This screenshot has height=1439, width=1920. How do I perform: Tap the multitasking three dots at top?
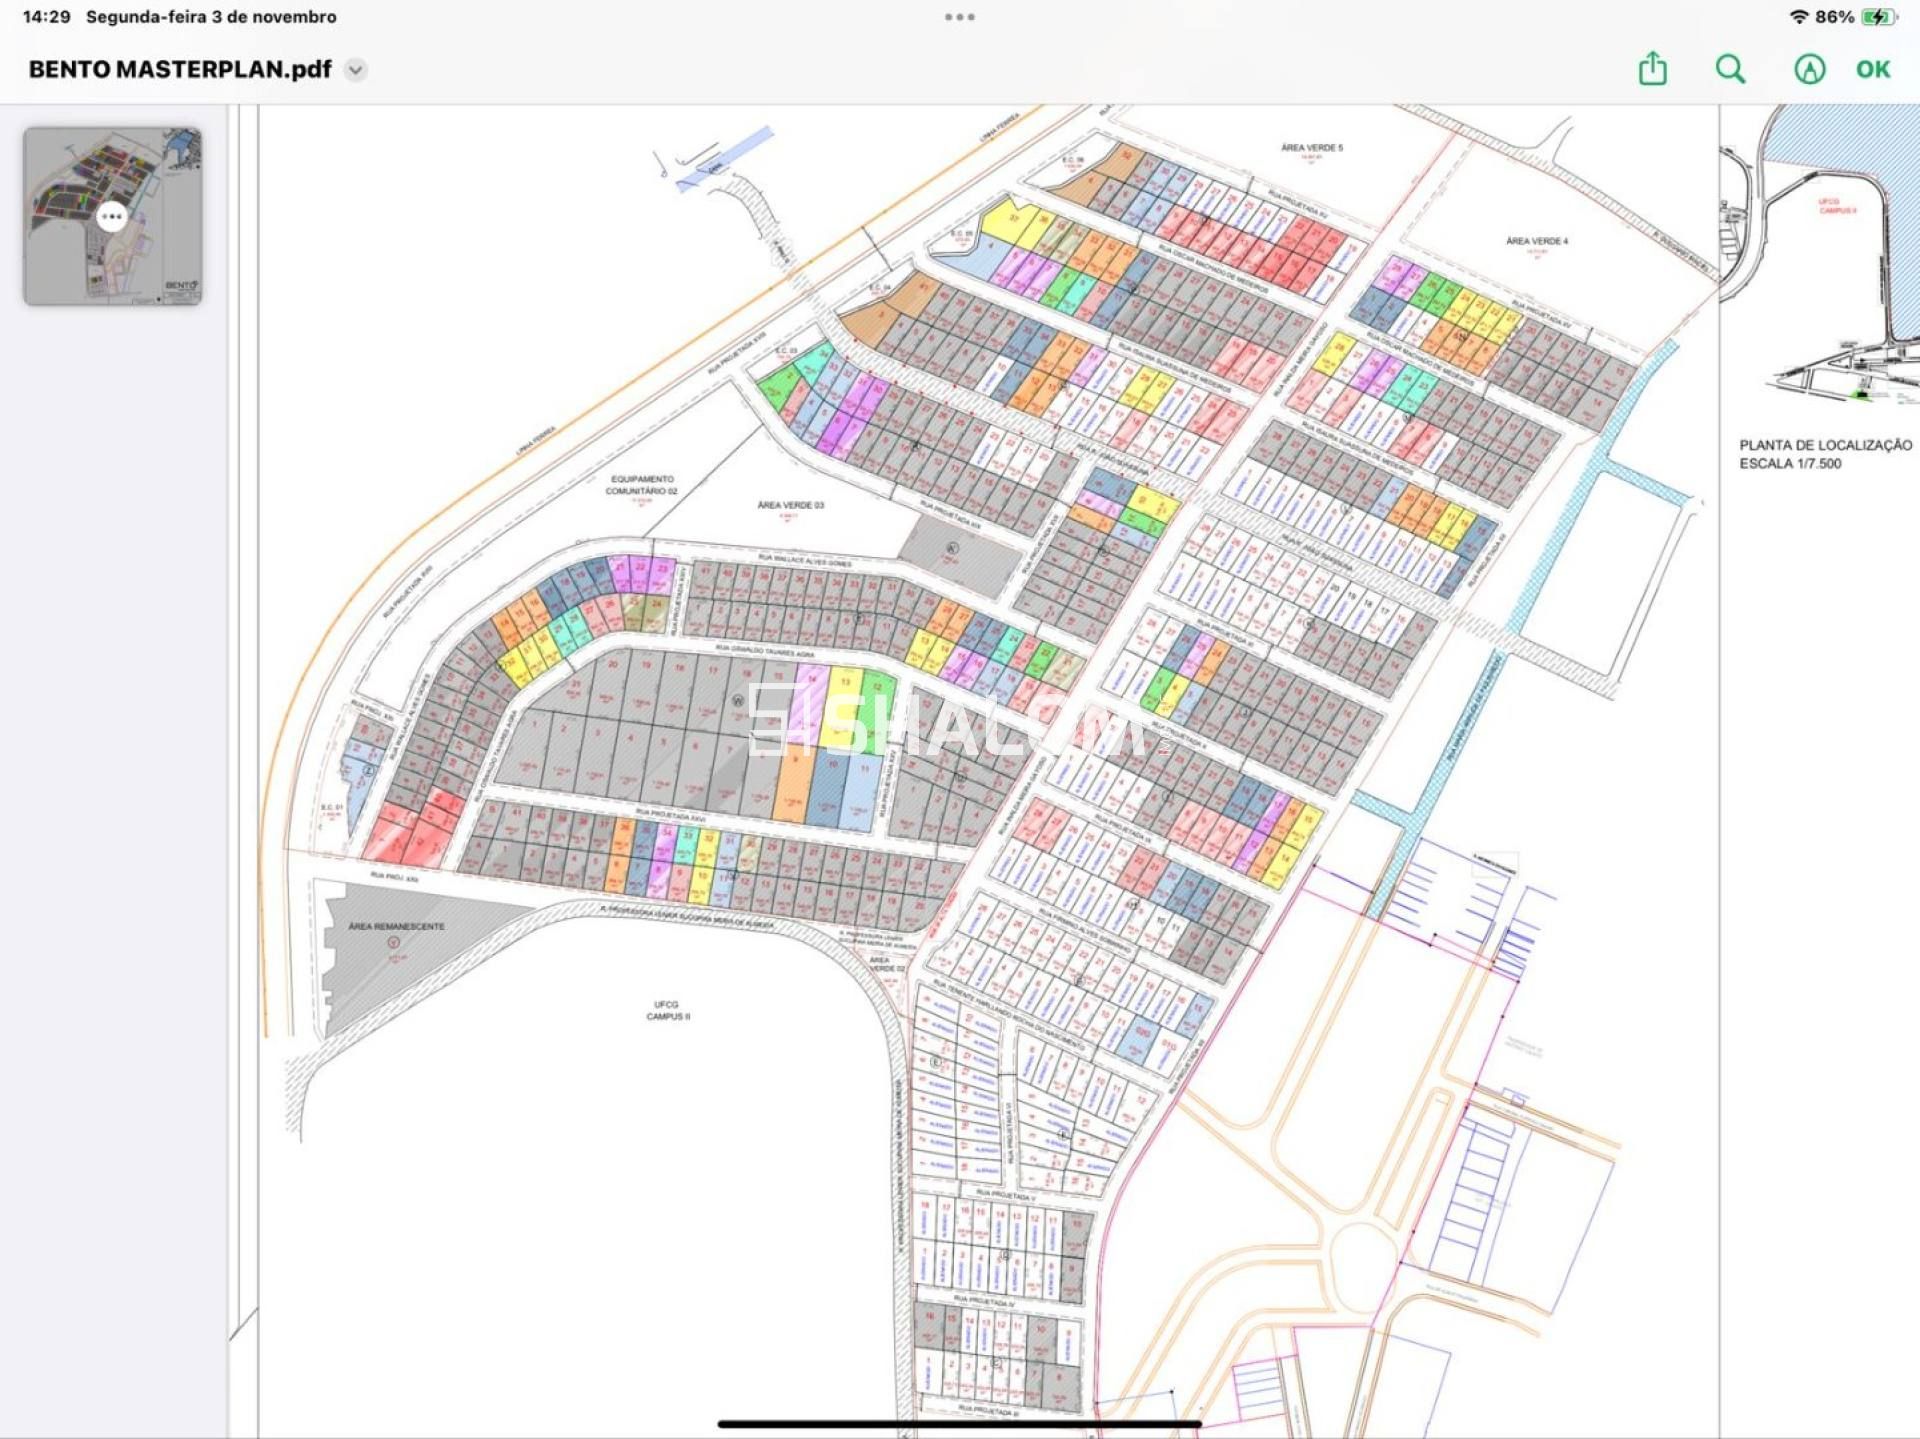click(x=959, y=17)
